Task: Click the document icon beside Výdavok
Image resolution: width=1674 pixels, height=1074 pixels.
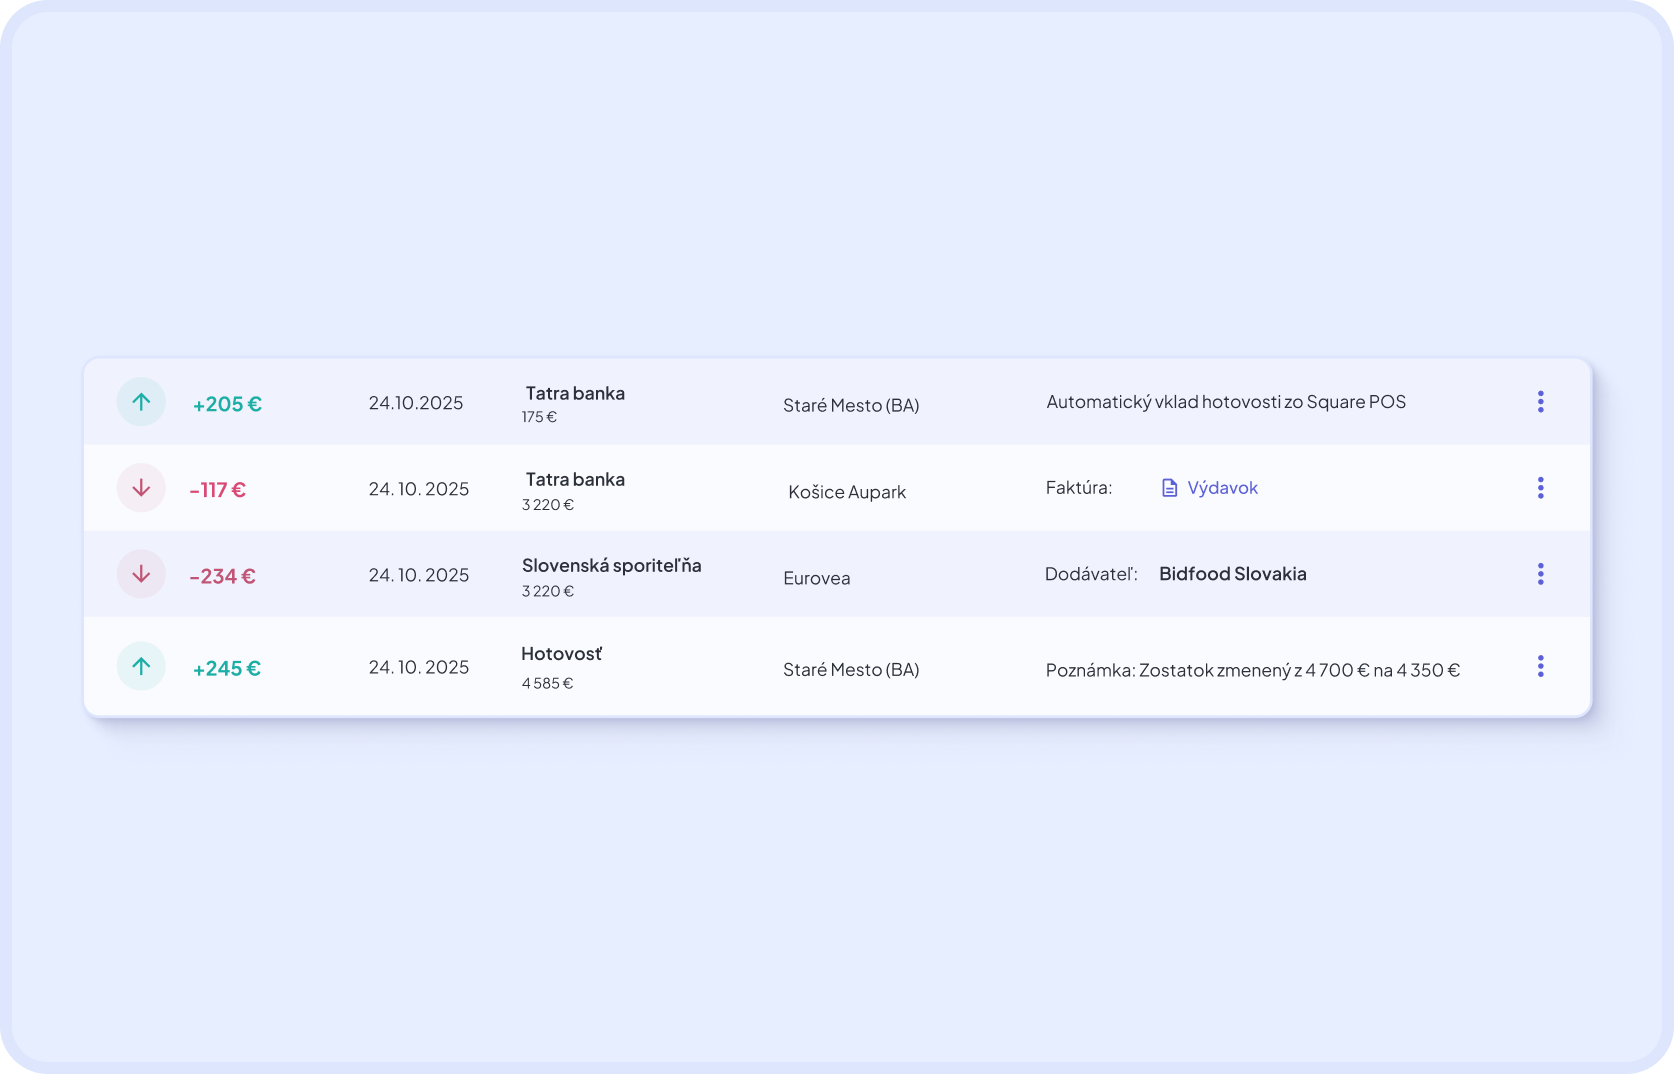Action: pos(1169,488)
